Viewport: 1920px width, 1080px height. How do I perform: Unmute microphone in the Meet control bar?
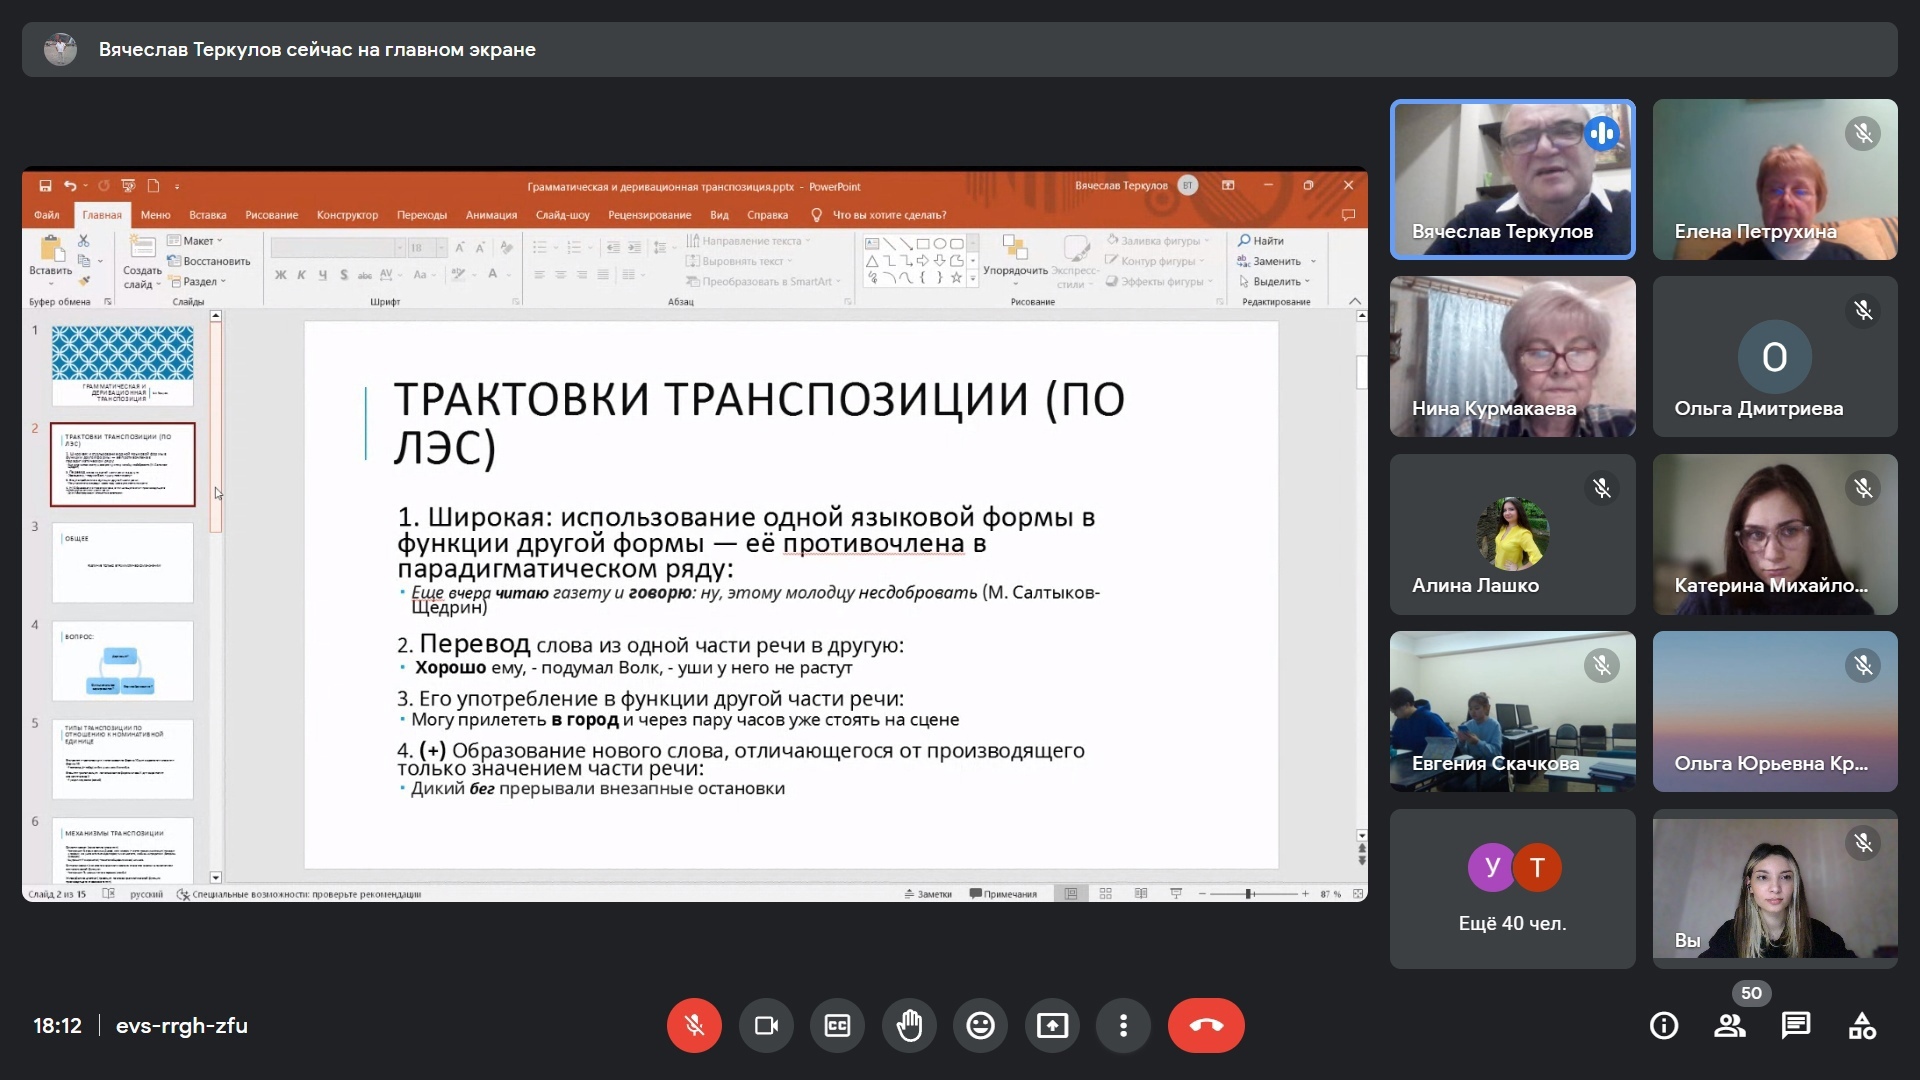(x=694, y=1025)
